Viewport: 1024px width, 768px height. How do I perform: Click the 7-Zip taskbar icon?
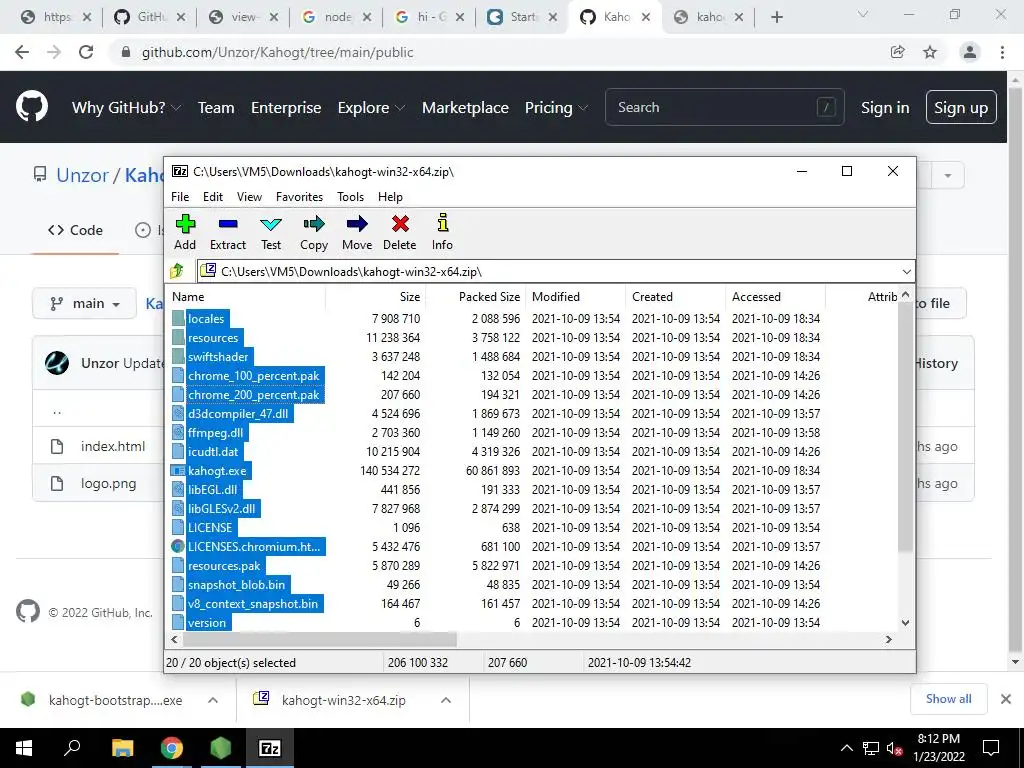[270, 748]
